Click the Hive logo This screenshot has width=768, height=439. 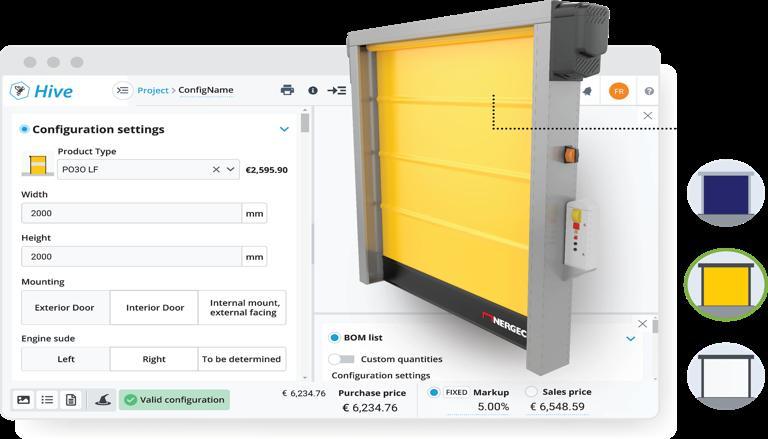41,91
